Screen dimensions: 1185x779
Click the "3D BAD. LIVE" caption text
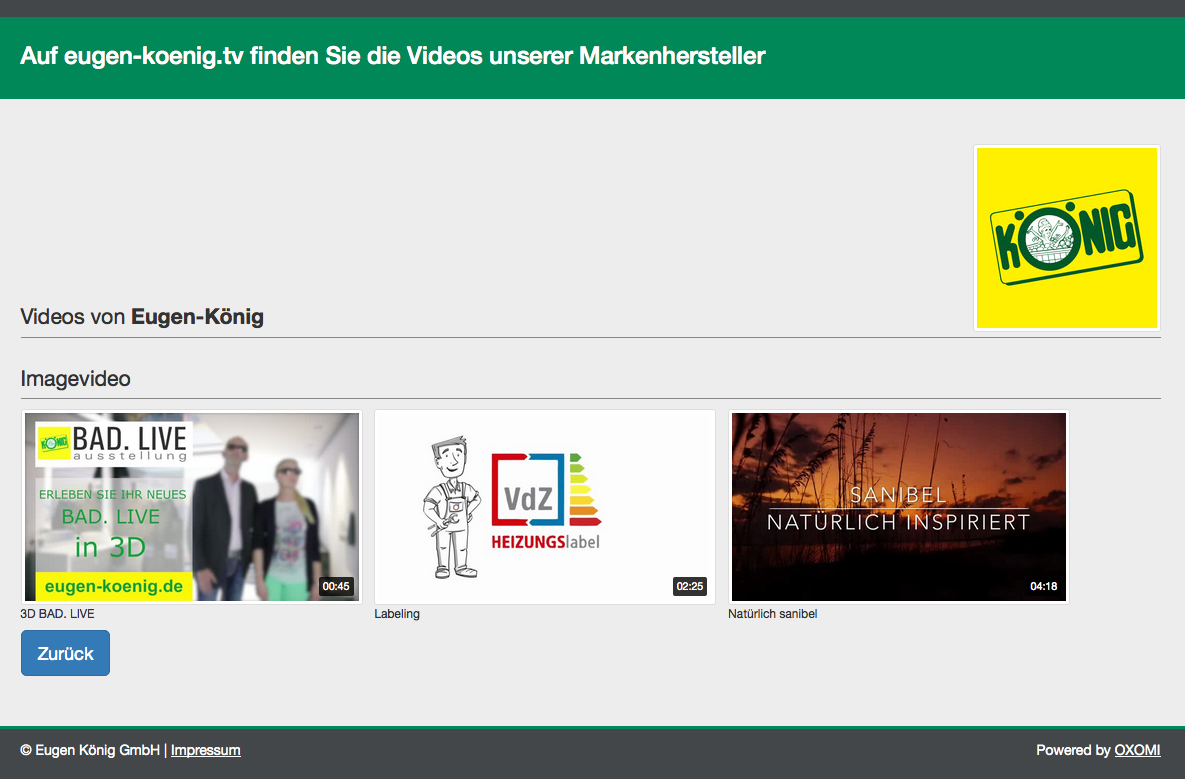pos(57,614)
